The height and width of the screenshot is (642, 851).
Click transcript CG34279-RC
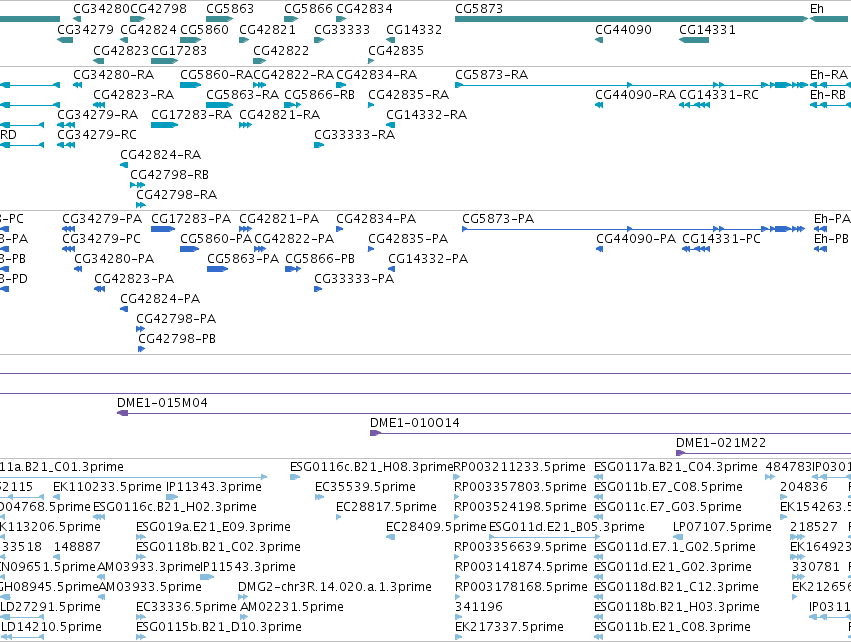click(x=97, y=135)
